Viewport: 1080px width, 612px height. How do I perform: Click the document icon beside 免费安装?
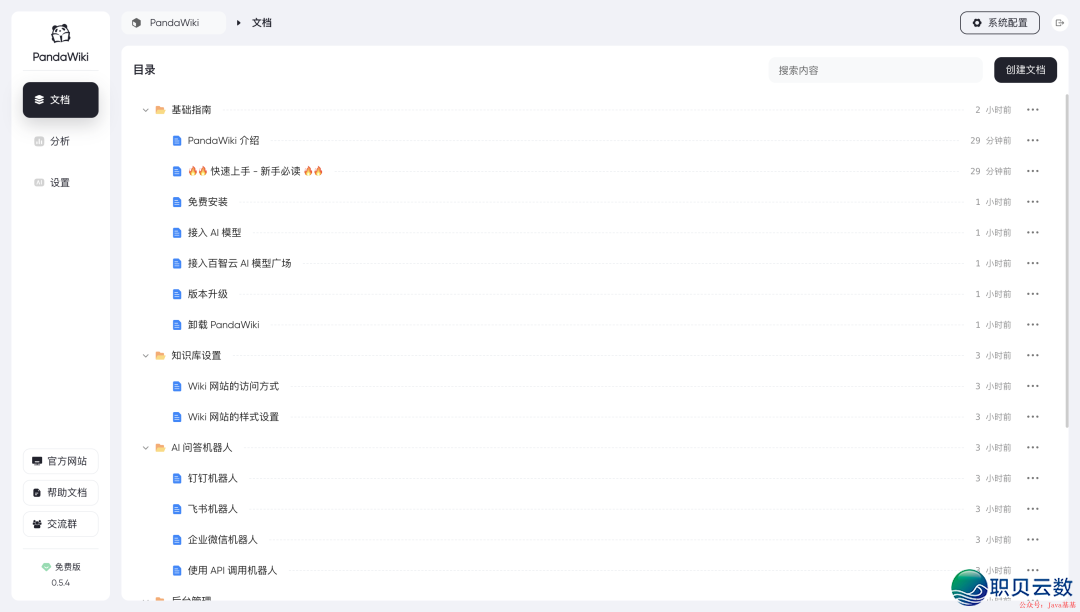[177, 202]
